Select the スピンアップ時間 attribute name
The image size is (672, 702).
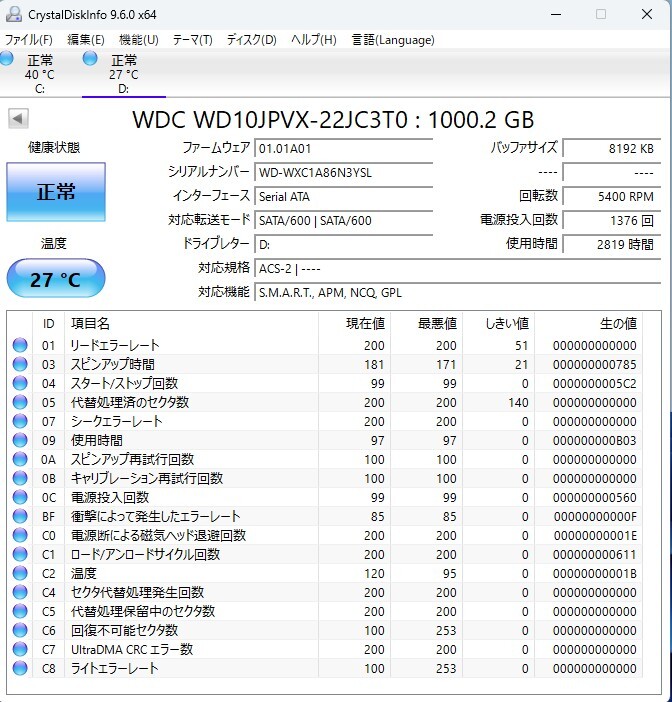tap(113, 364)
